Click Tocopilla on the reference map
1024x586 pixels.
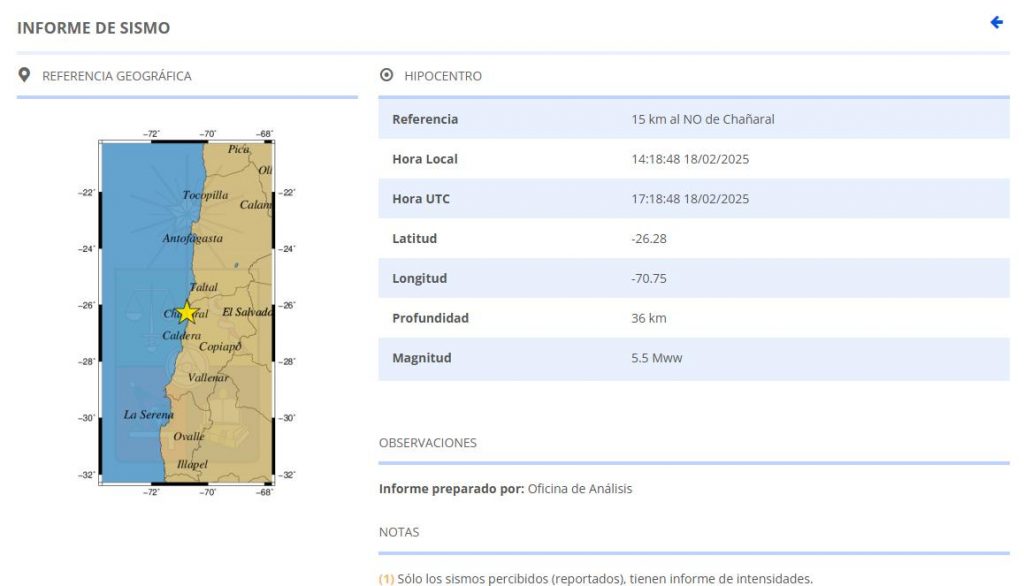coord(205,195)
